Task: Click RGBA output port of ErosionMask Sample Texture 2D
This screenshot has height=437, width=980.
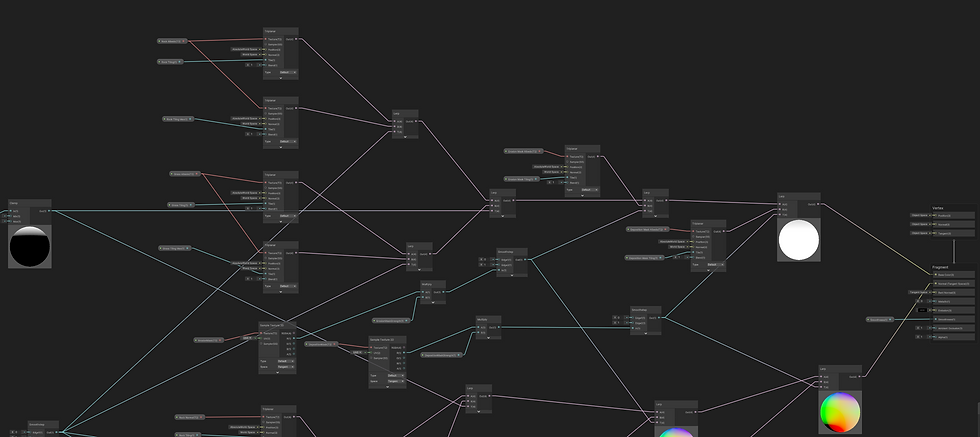Action: (293, 333)
